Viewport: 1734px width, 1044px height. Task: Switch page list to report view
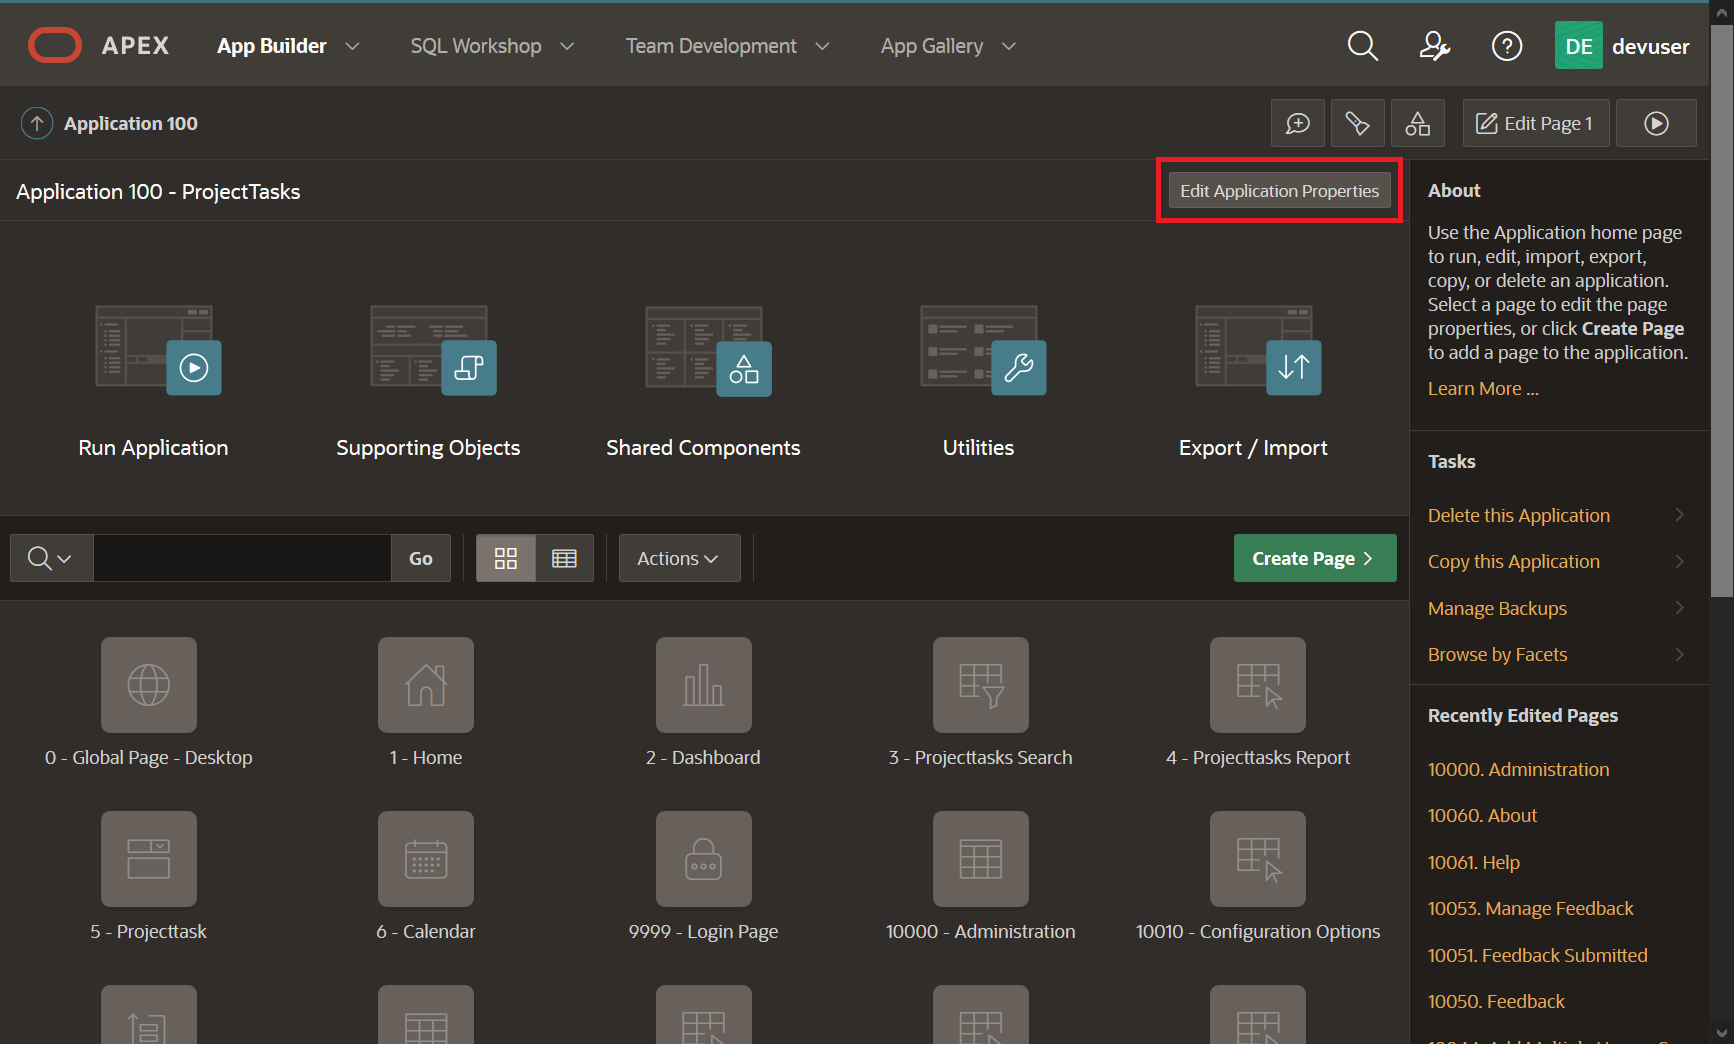coord(564,558)
